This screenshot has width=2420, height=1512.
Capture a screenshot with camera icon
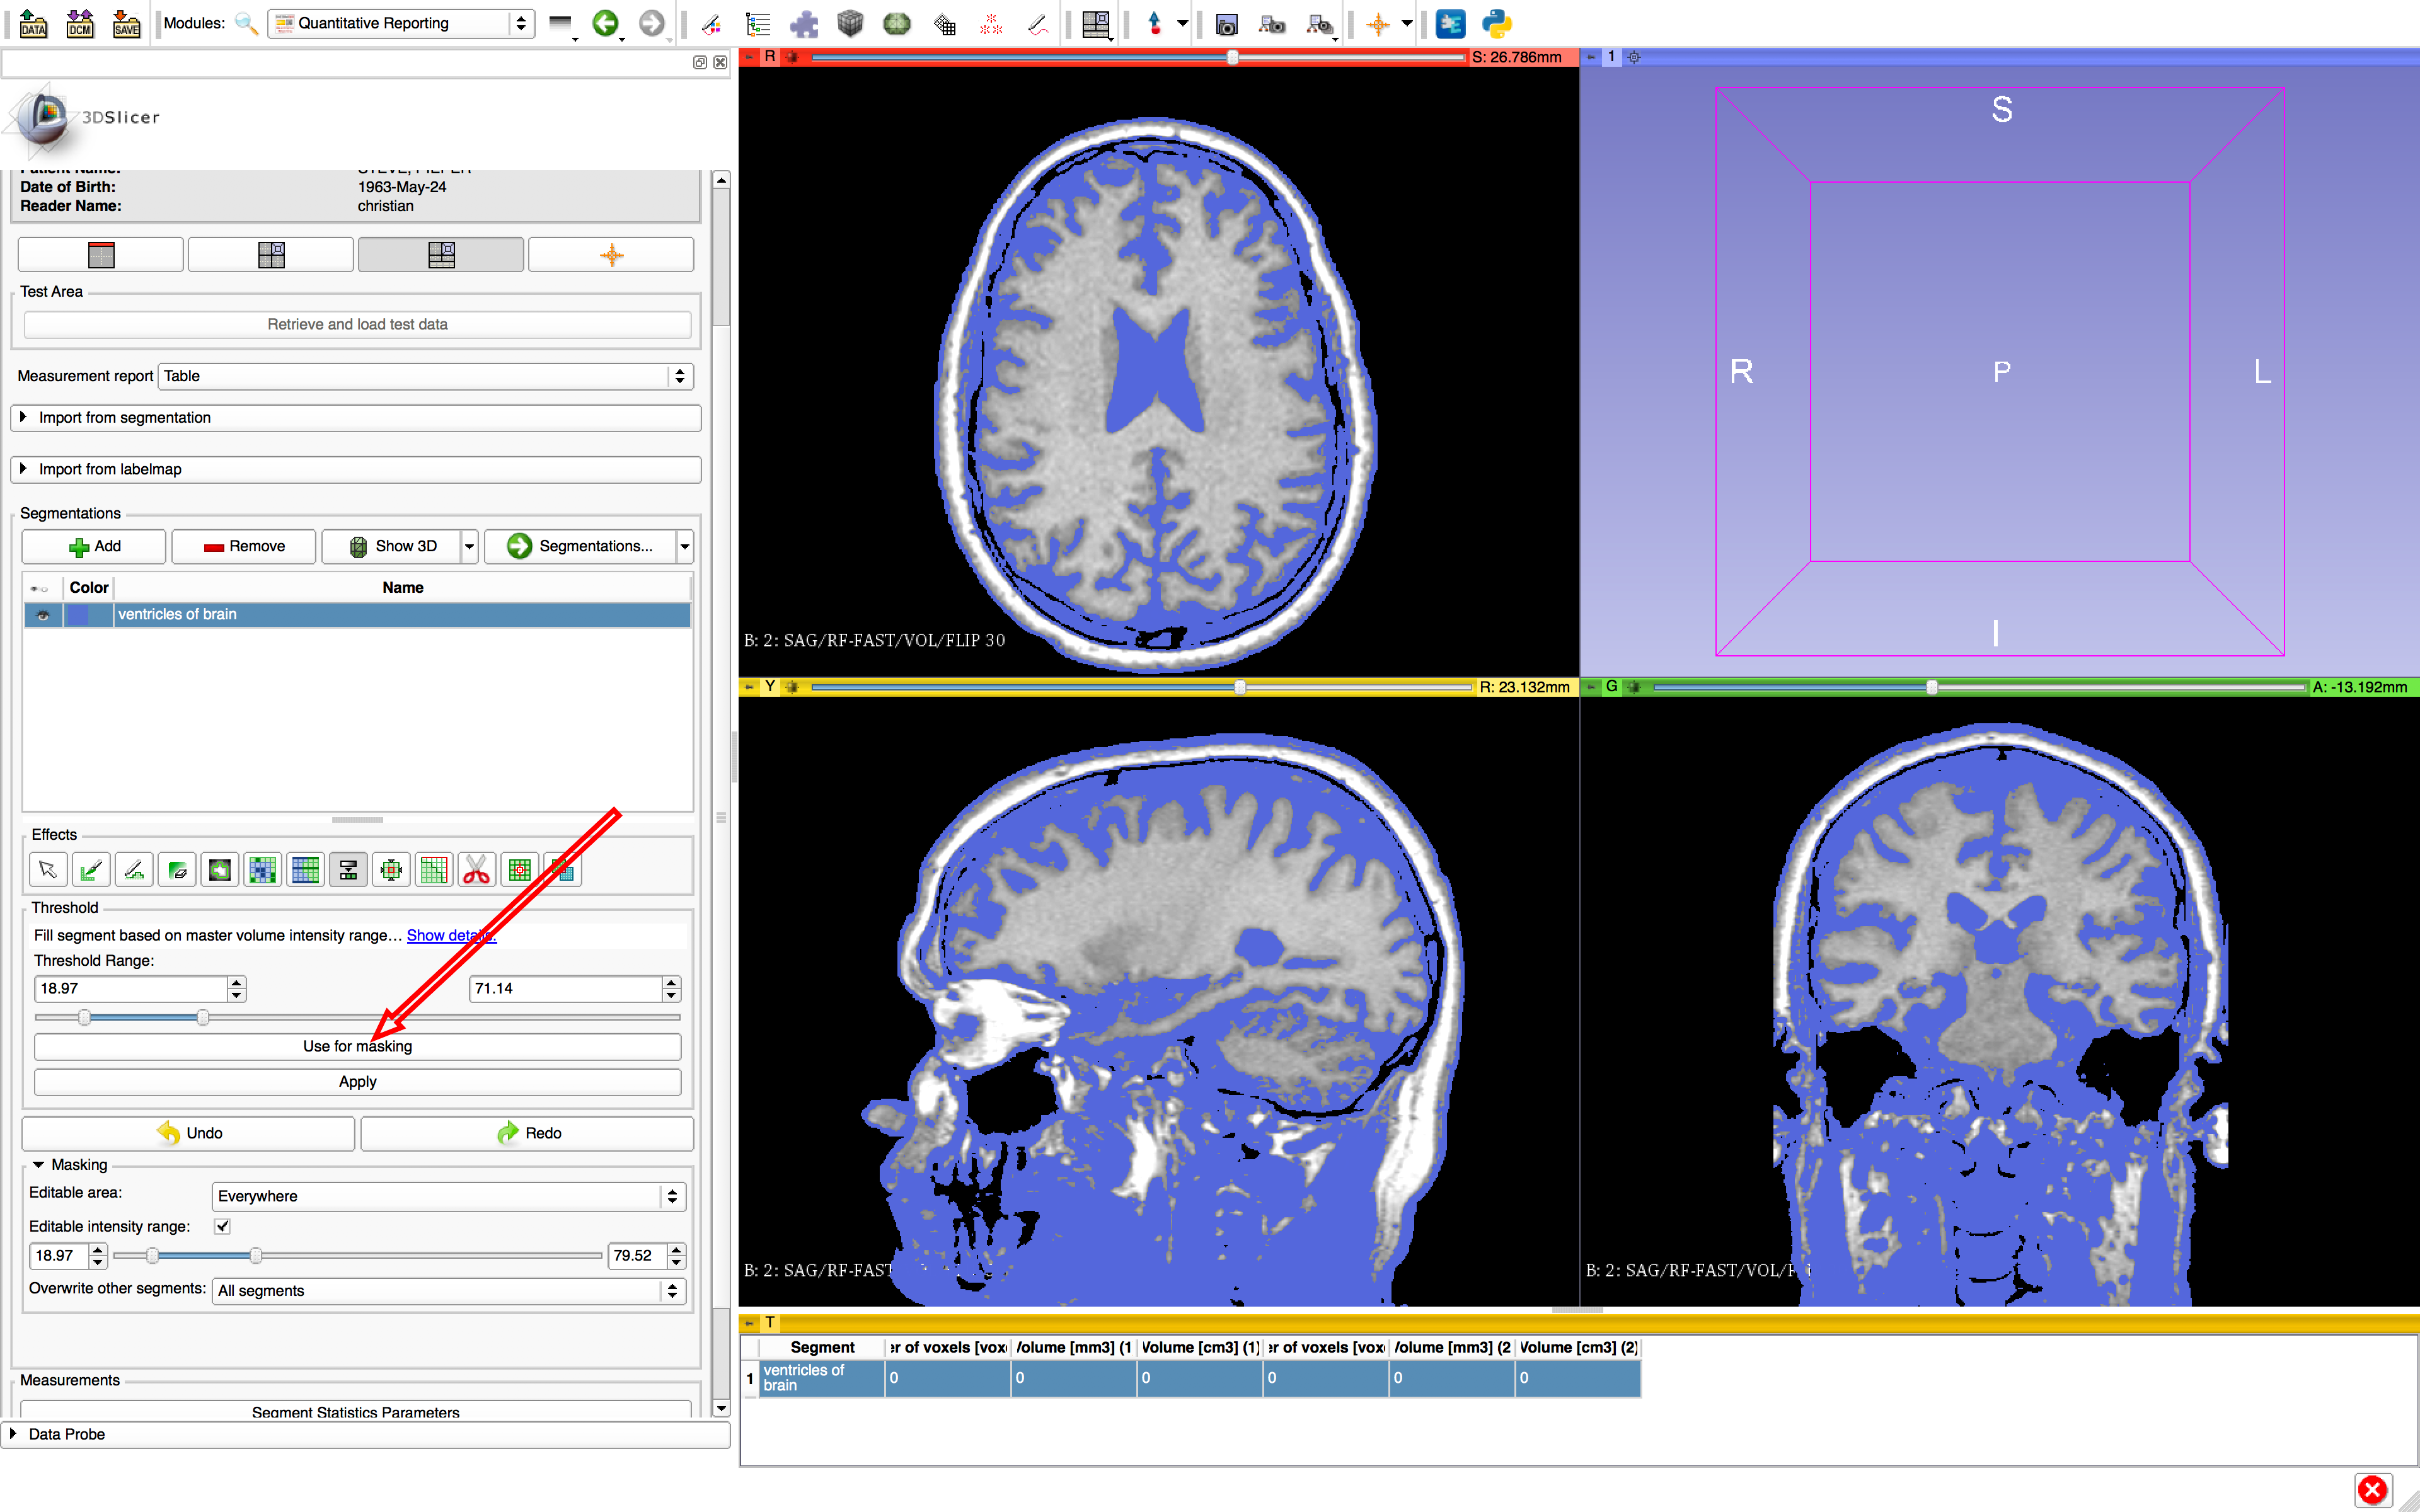point(1226,23)
